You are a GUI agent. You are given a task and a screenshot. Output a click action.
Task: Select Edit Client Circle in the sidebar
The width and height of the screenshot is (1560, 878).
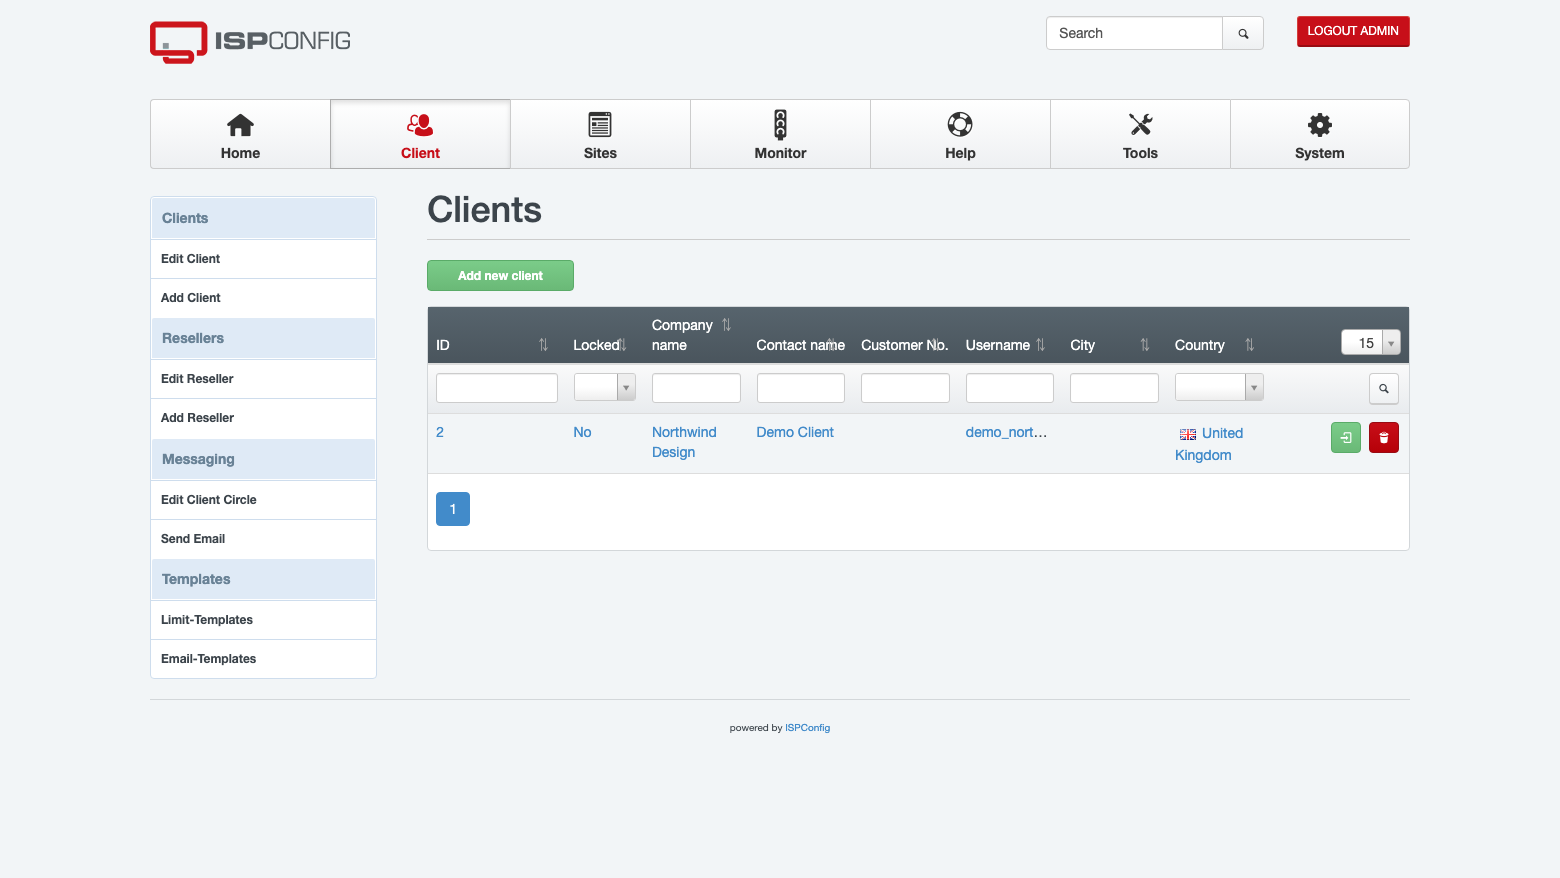pyautogui.click(x=263, y=500)
